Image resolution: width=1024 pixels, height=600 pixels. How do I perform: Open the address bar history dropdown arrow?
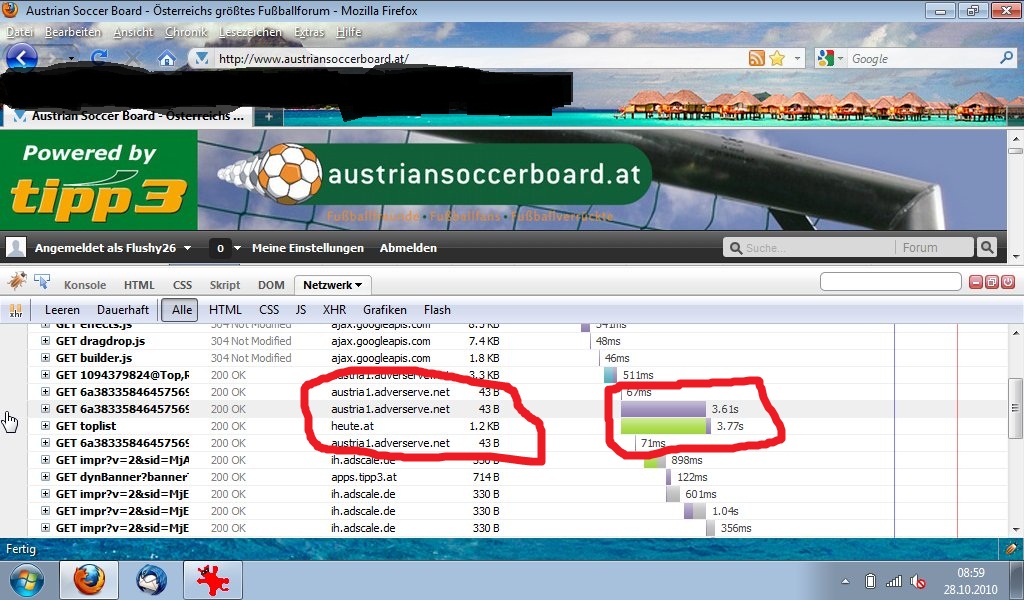pos(797,58)
